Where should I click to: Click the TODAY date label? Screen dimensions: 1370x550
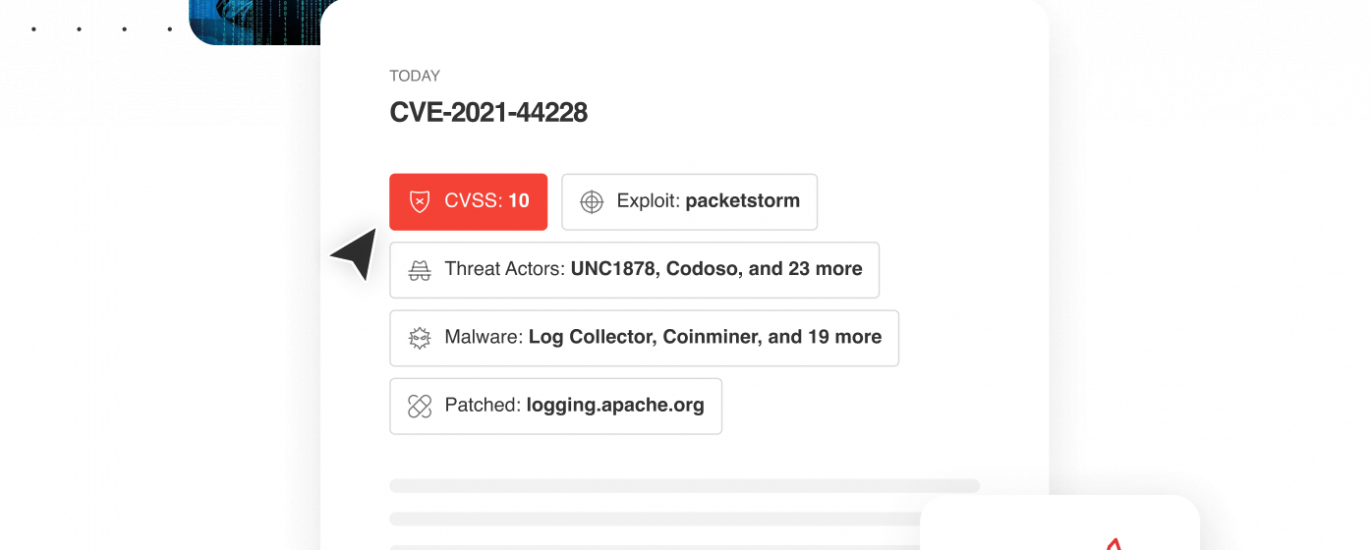414,76
